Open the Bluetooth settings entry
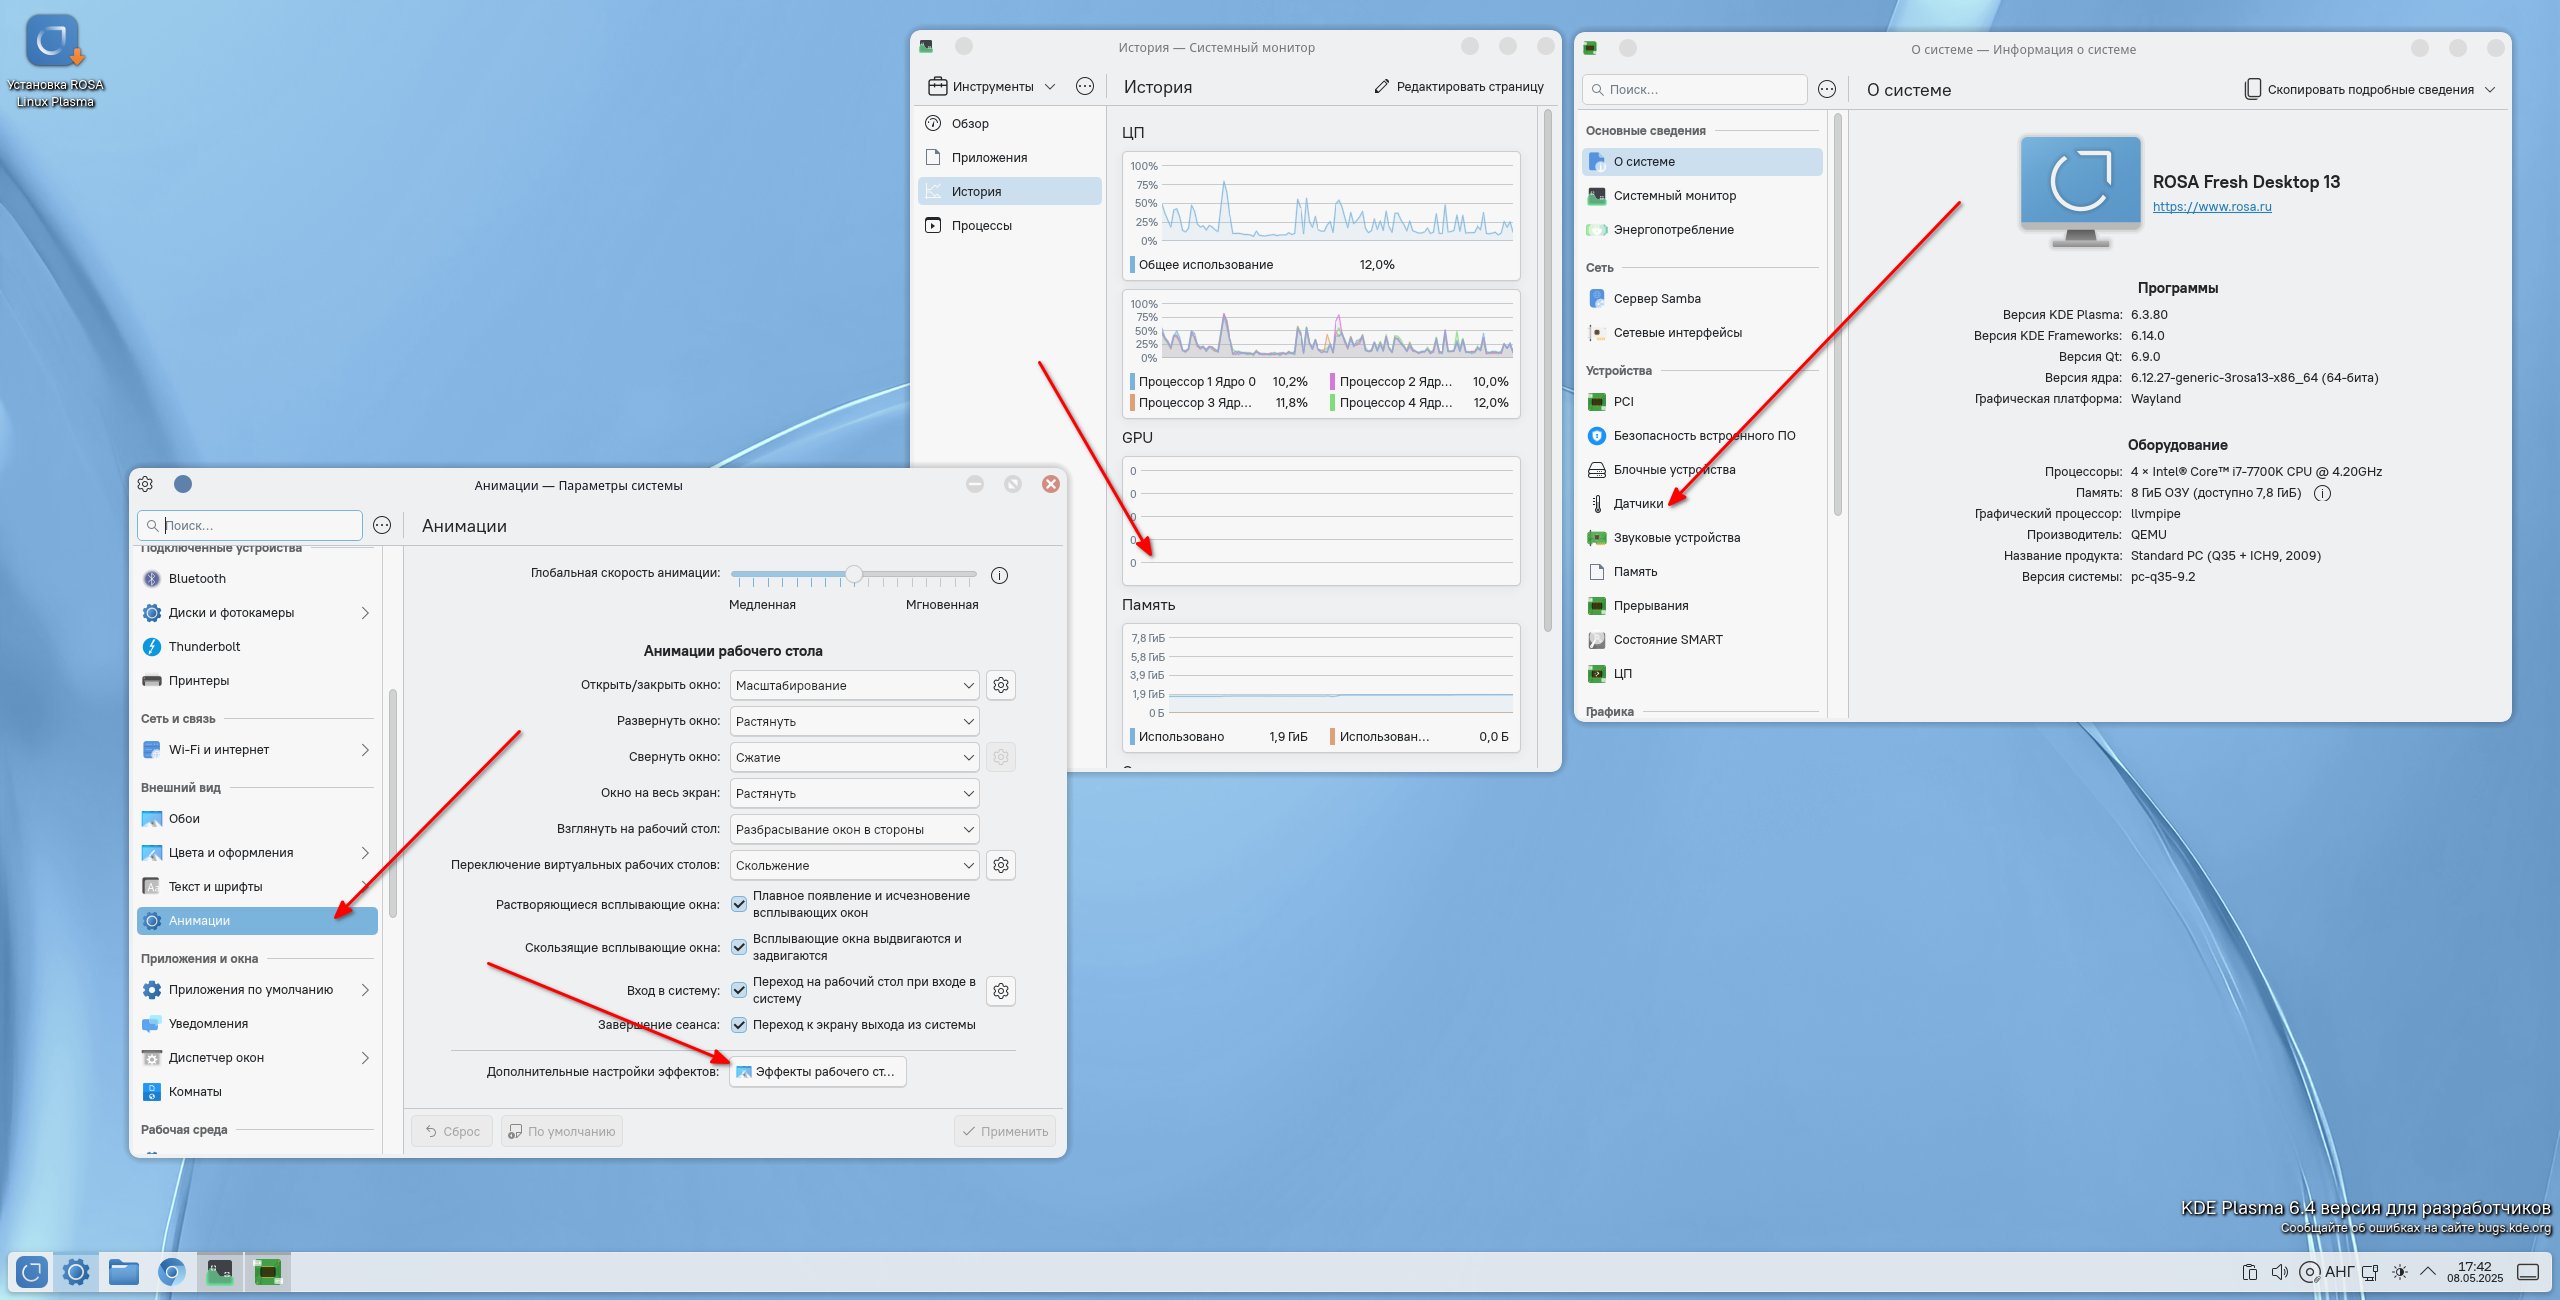This screenshot has height=1300, width=2560. (x=197, y=579)
